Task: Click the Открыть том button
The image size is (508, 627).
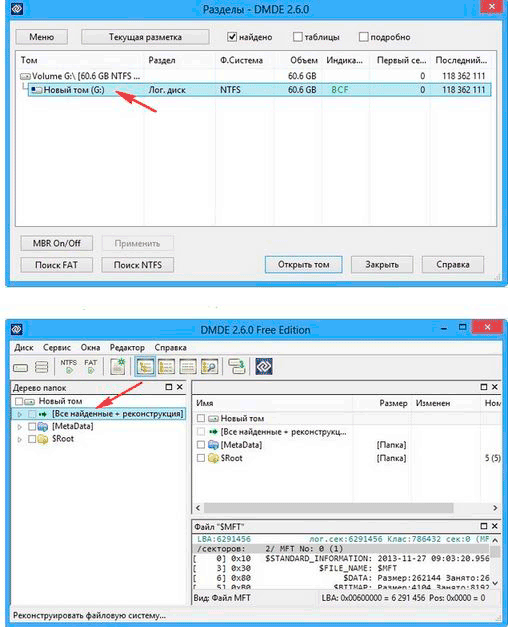Action: 304,265
